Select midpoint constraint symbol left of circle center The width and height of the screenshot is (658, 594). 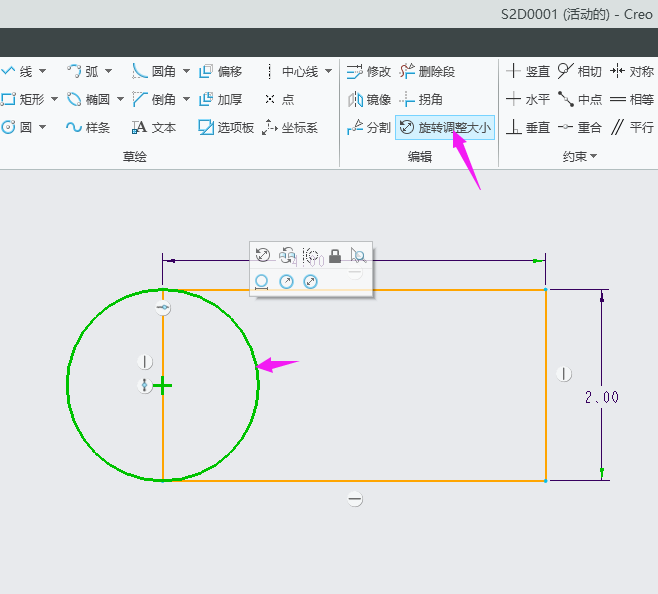point(144,385)
